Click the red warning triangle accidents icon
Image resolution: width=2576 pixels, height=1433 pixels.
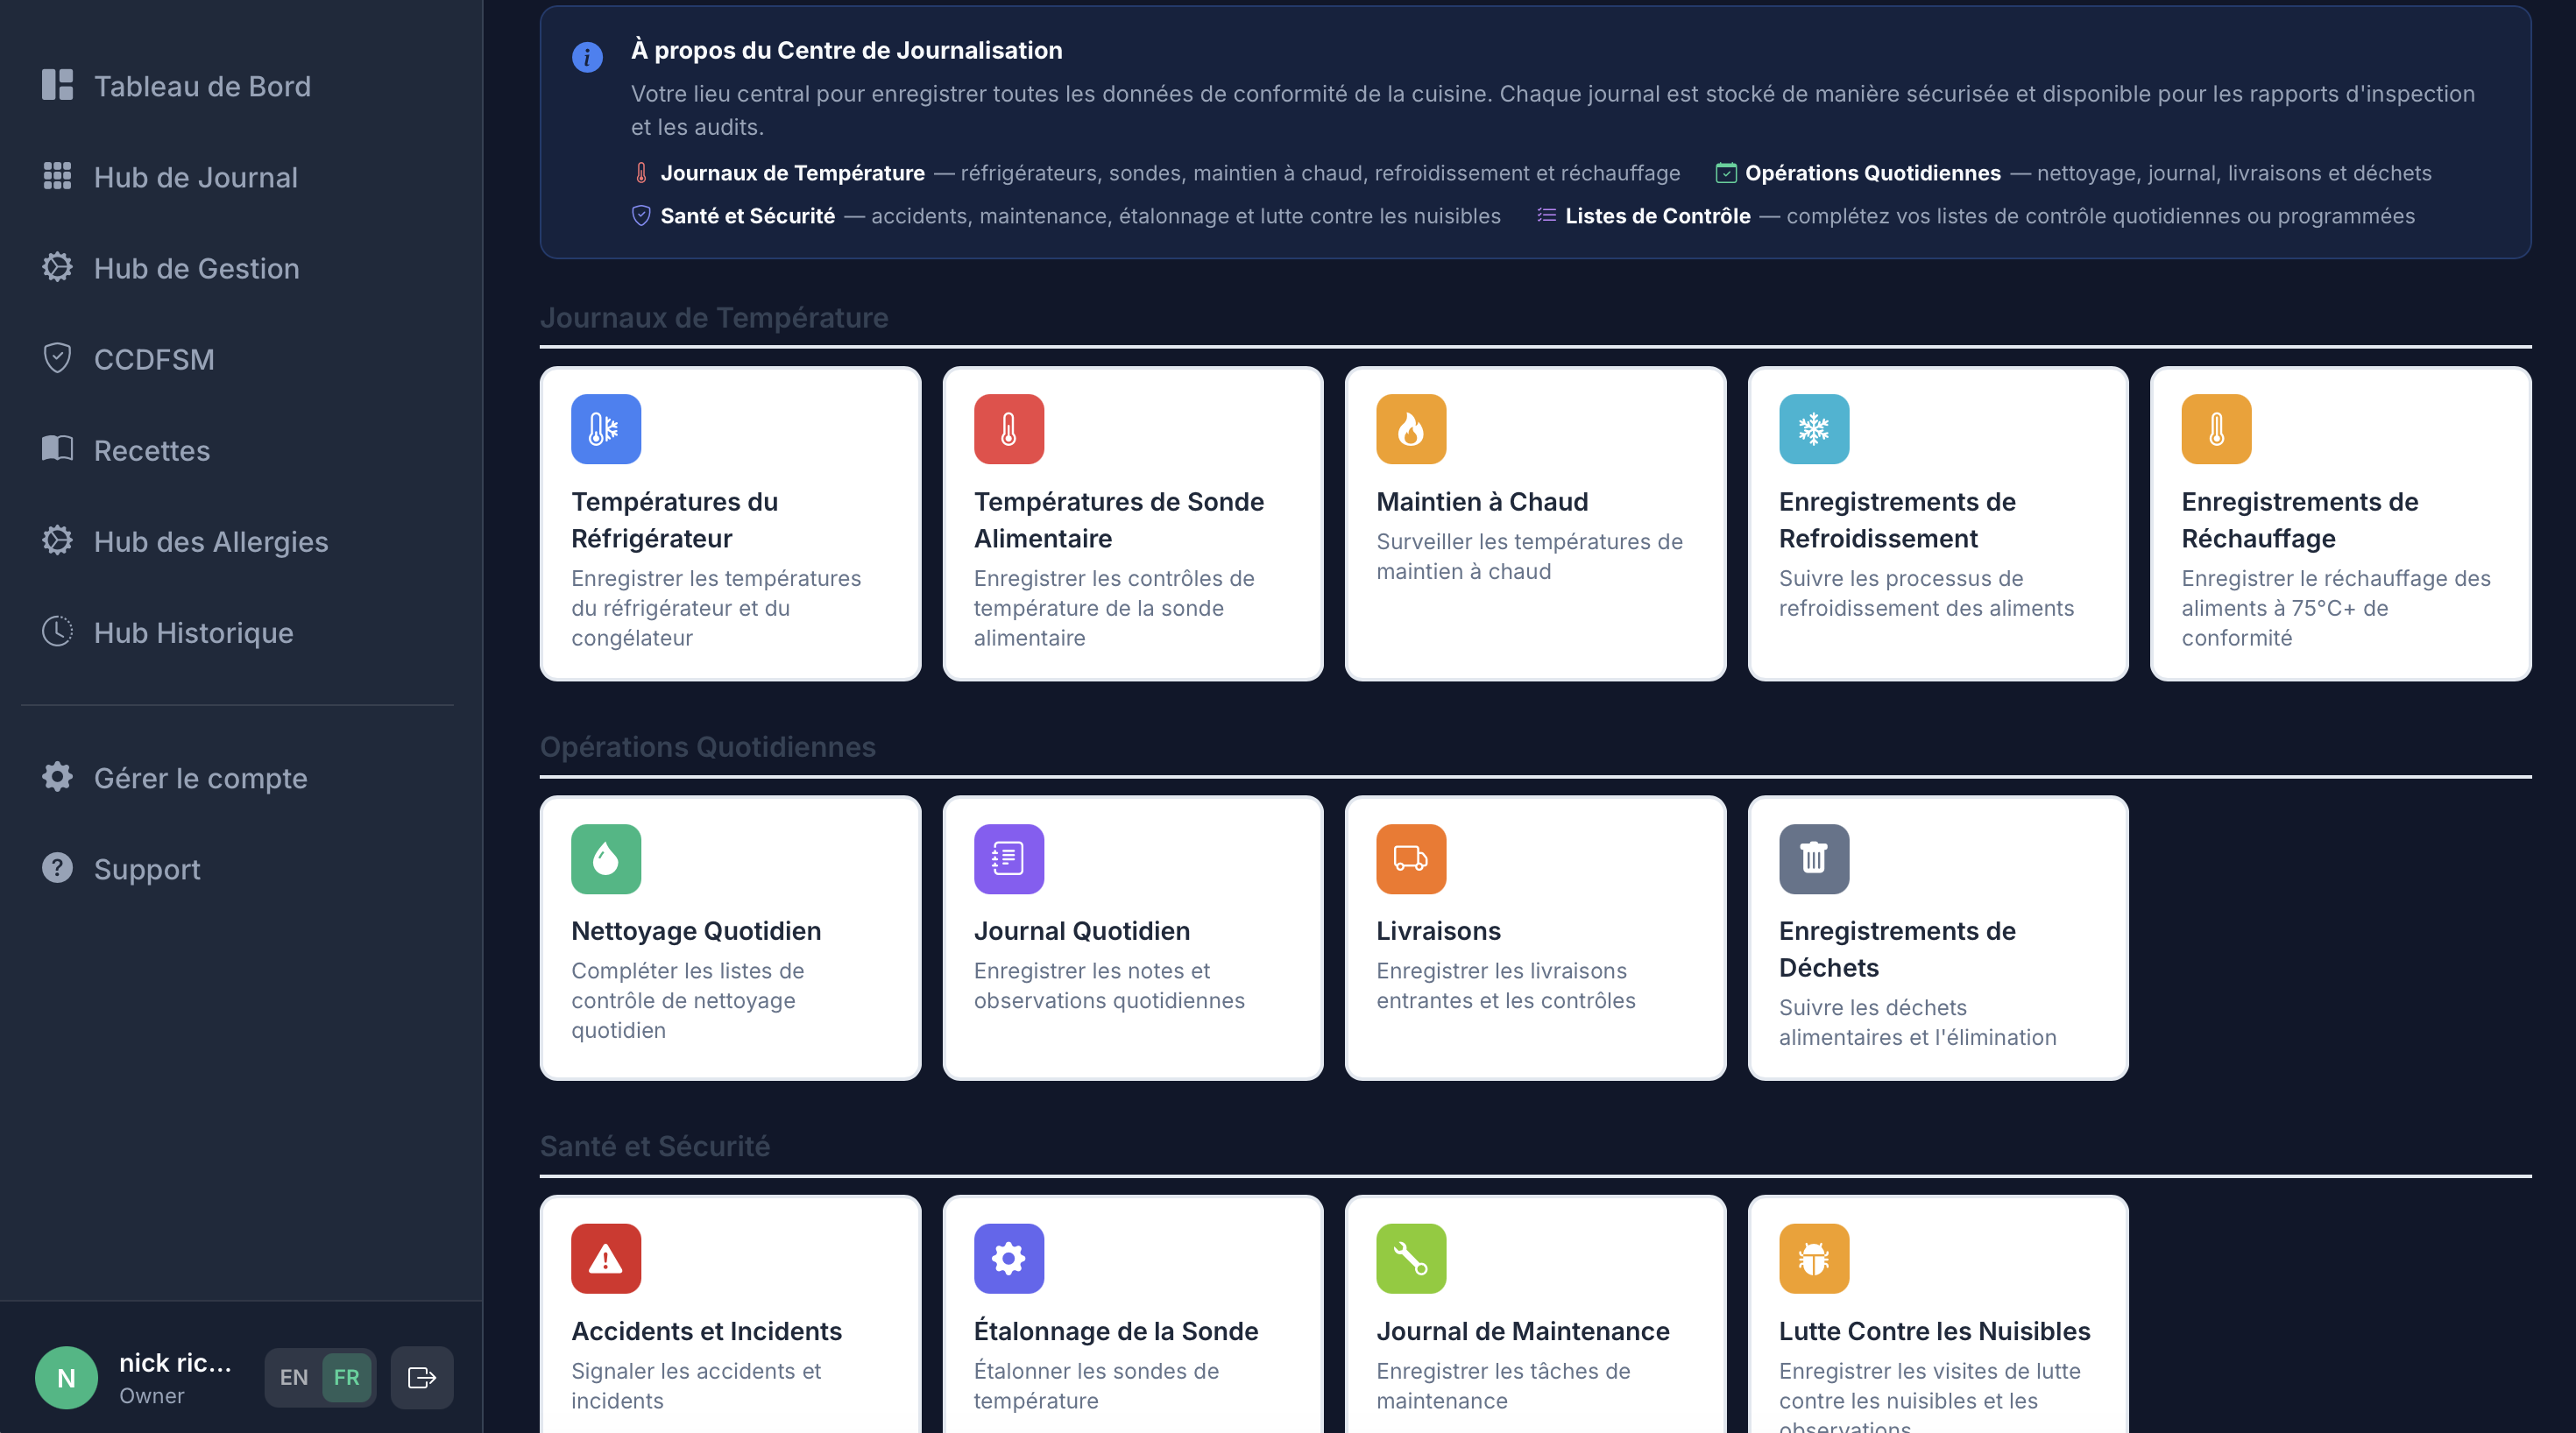pyautogui.click(x=606, y=1258)
